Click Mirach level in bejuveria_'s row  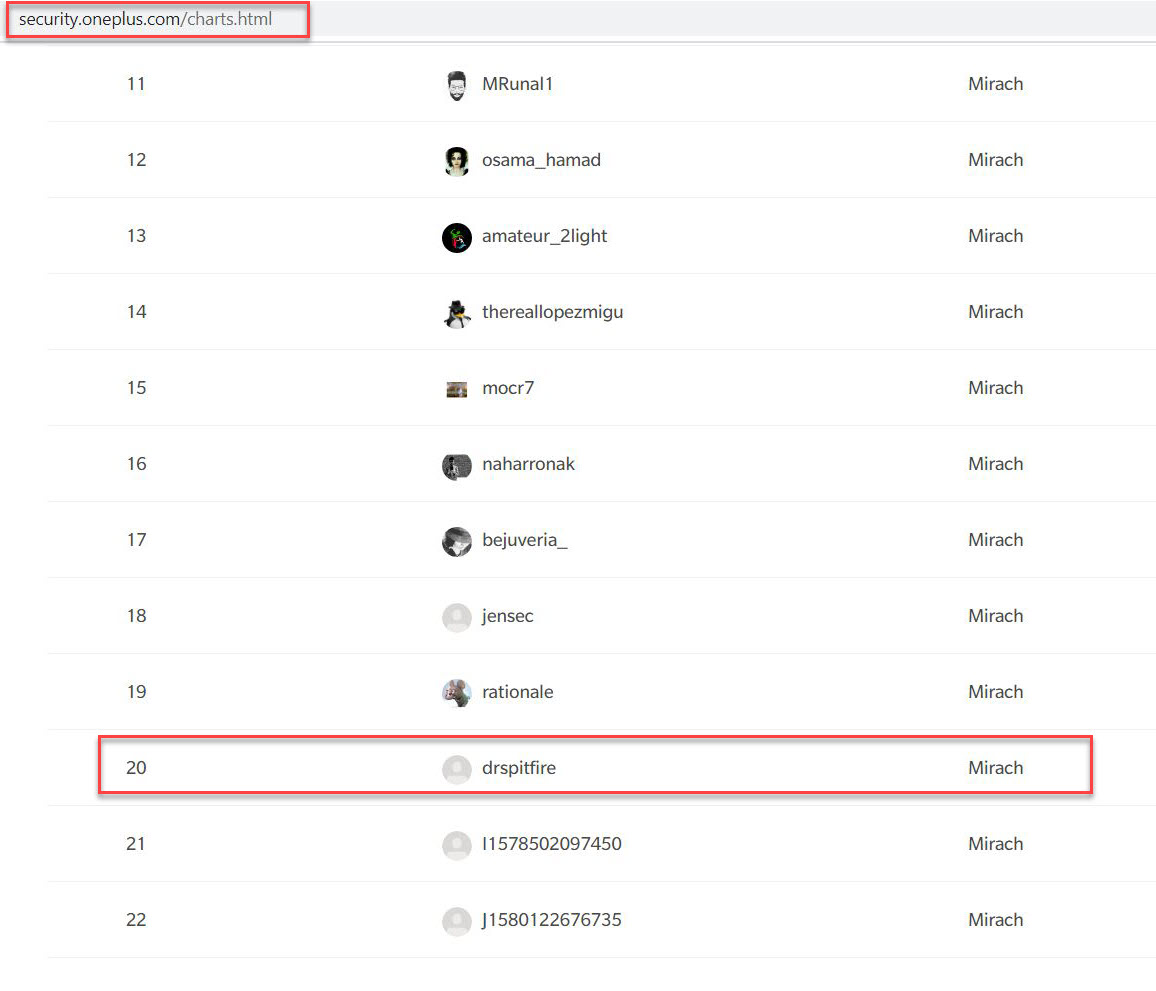point(995,540)
